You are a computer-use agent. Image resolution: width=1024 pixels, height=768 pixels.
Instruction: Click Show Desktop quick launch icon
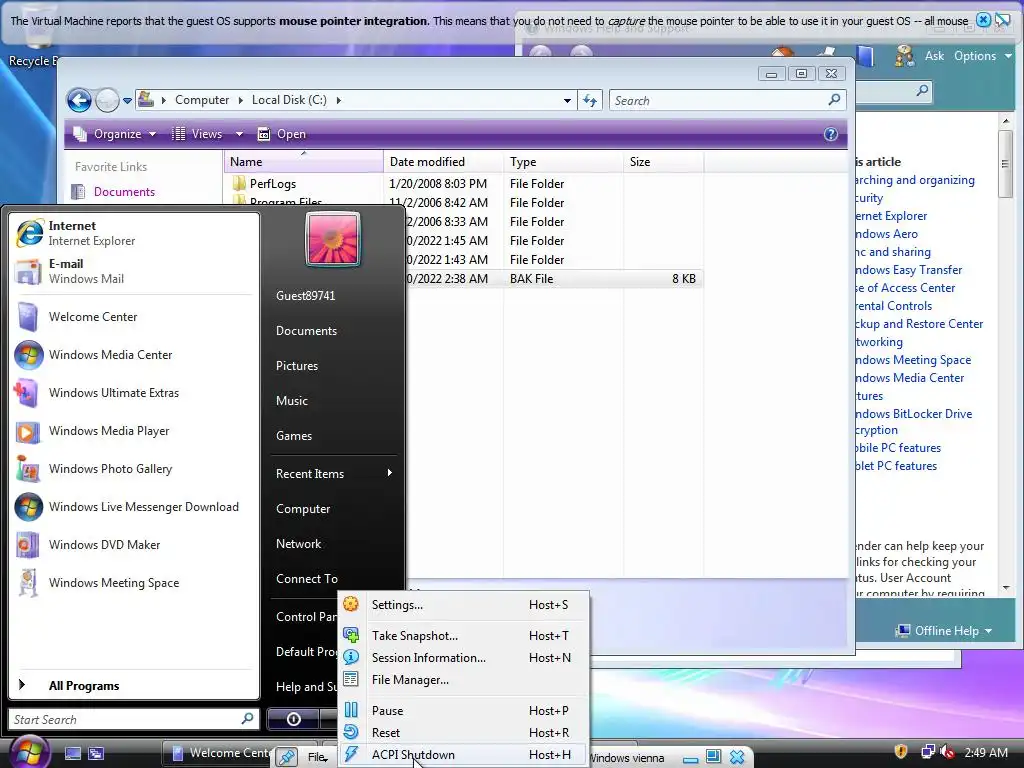coord(73,754)
